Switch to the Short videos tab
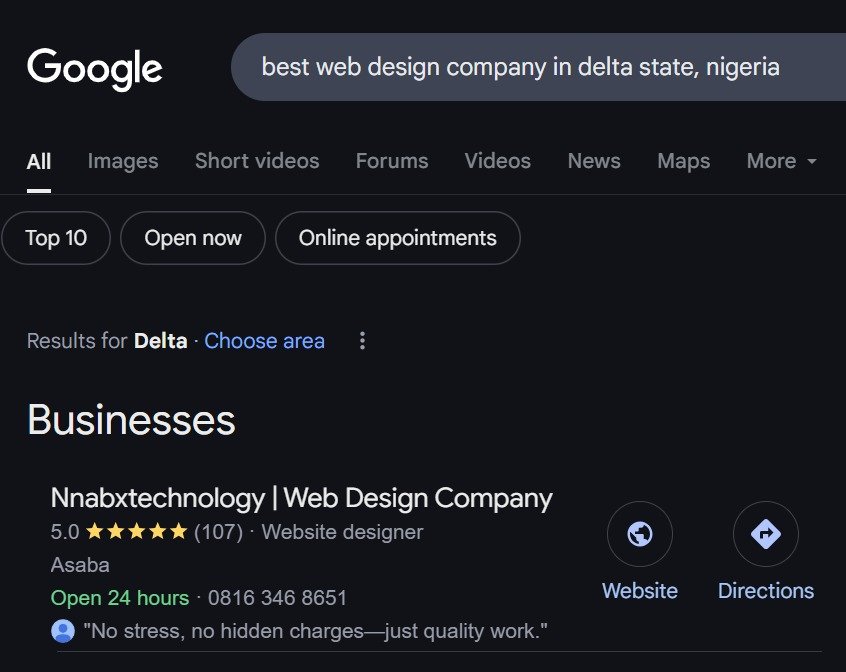This screenshot has width=846, height=672. click(x=257, y=161)
